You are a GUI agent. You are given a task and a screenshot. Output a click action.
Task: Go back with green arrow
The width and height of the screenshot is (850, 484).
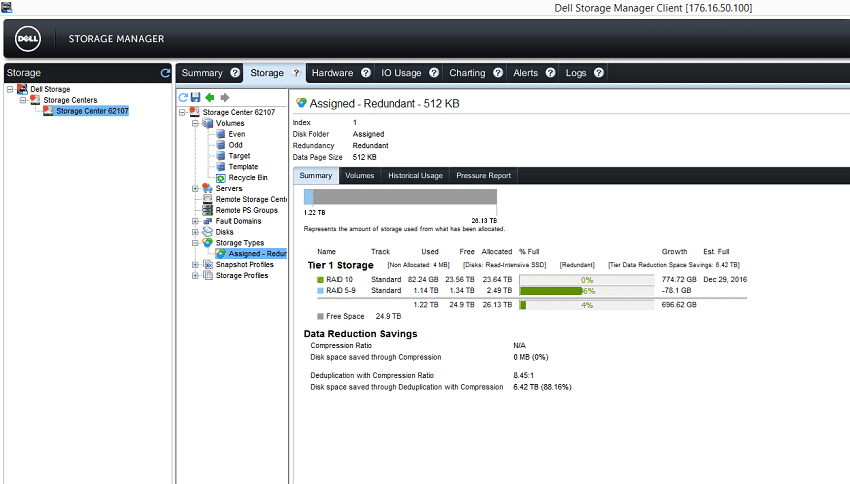[x=210, y=98]
